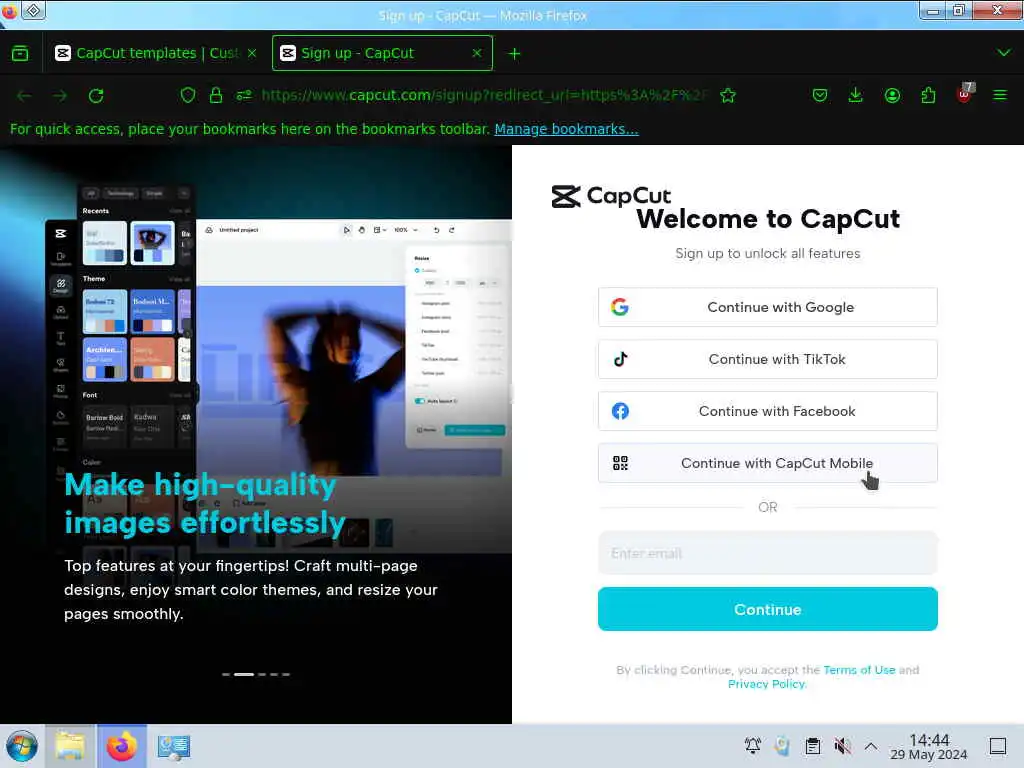
Task: Continue with CapCut Mobile button
Action: 767,463
